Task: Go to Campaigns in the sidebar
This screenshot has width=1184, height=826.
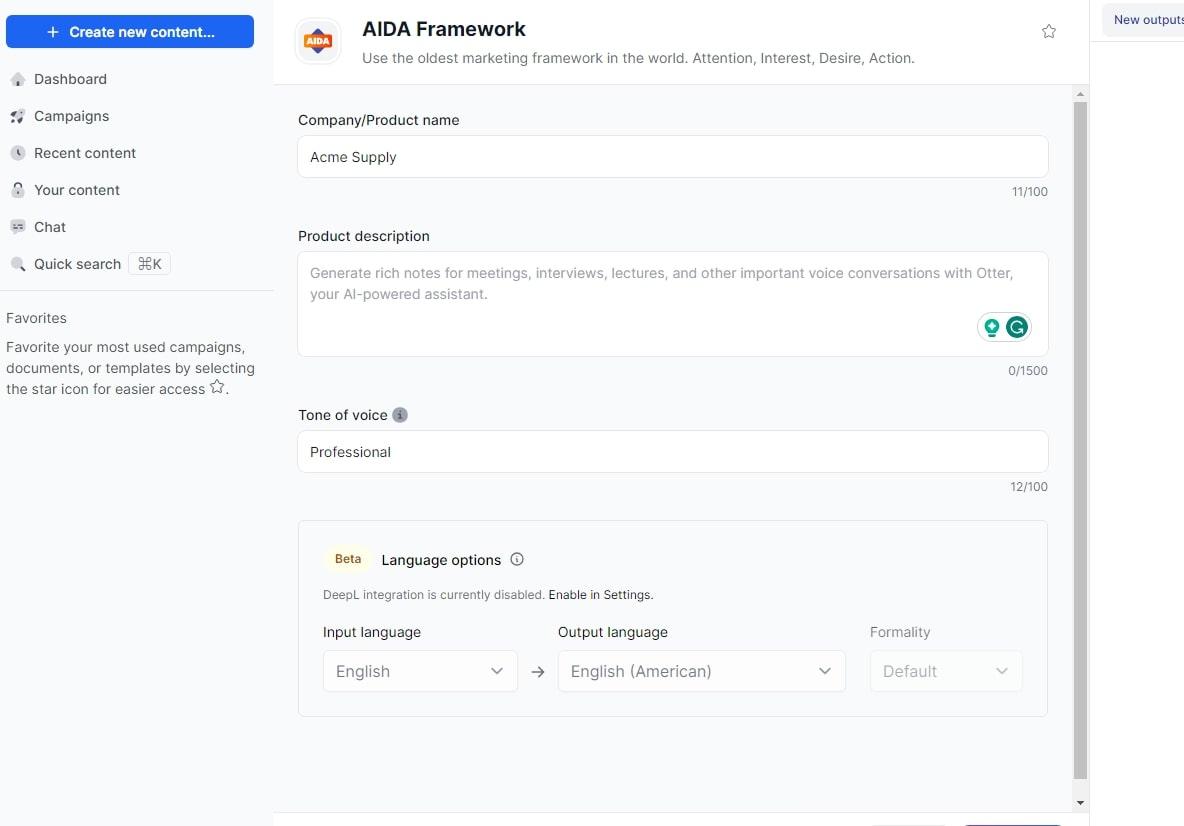Action: pyautogui.click(x=71, y=116)
